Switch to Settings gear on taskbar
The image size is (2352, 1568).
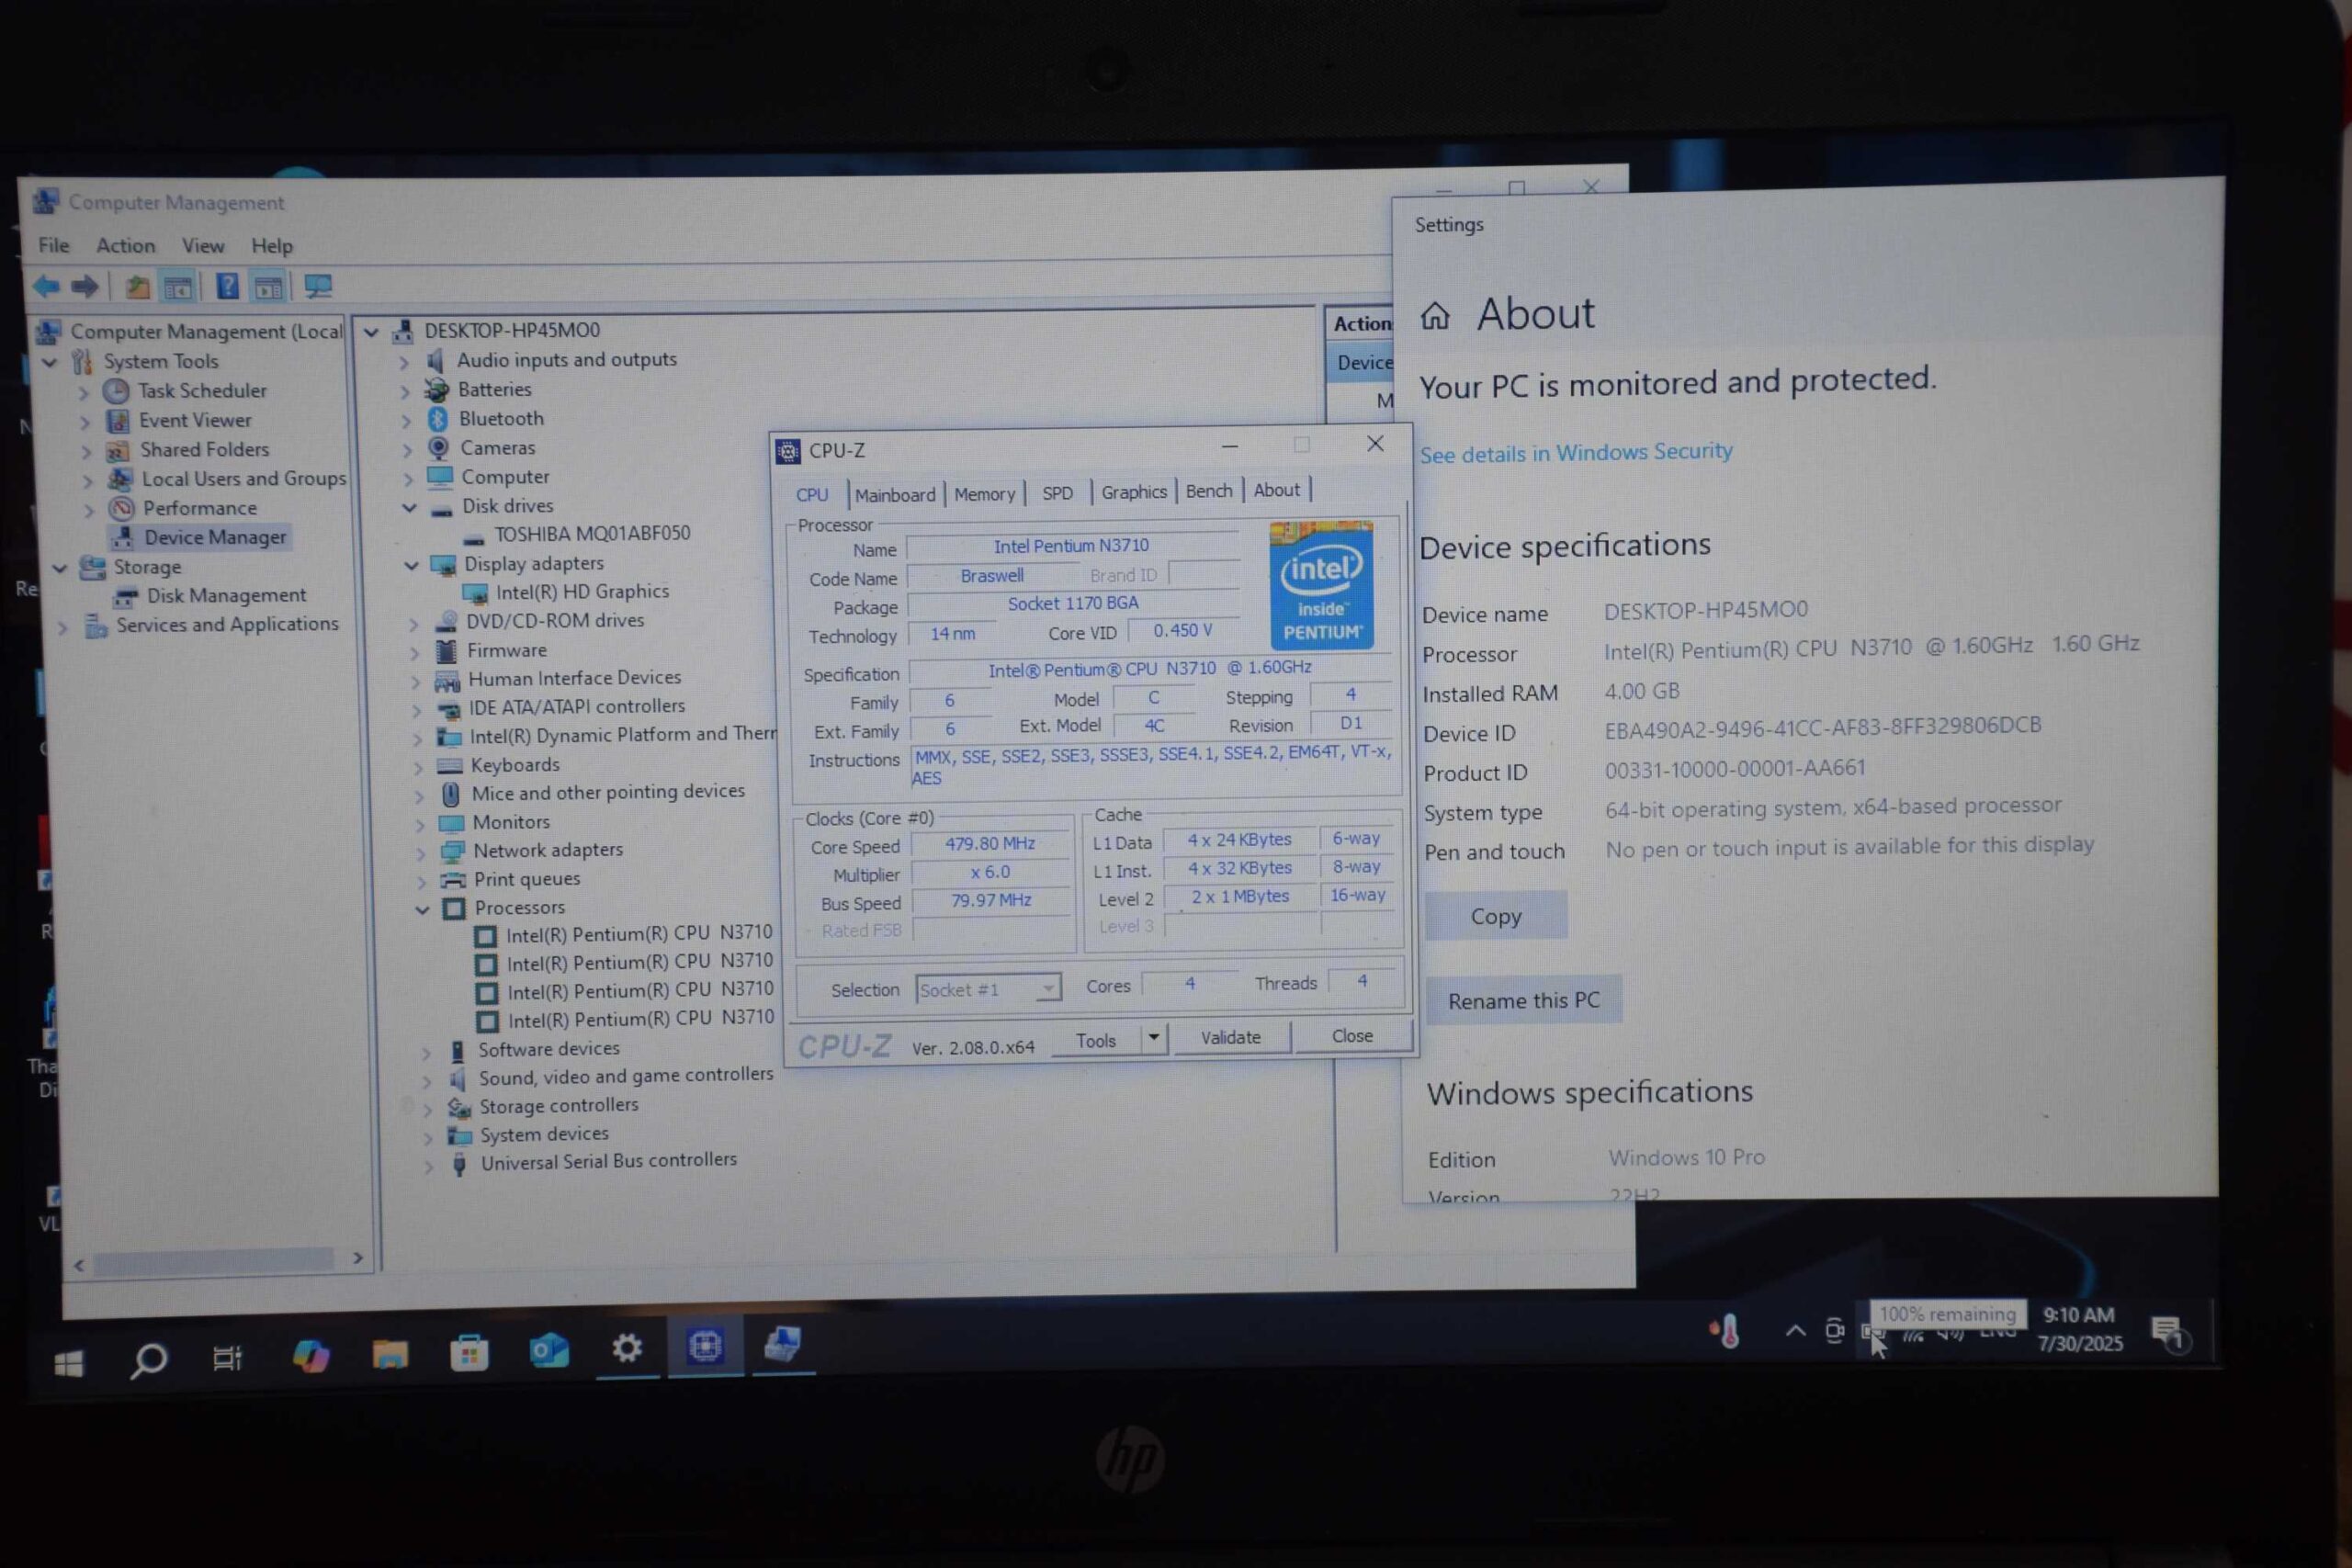(x=626, y=1348)
